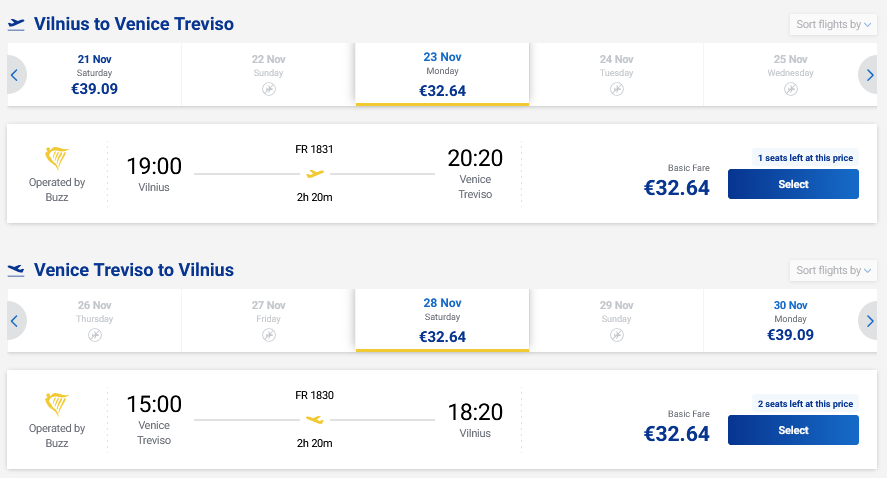
Task: Show later outbound dates with right arrow
Action: (869, 75)
